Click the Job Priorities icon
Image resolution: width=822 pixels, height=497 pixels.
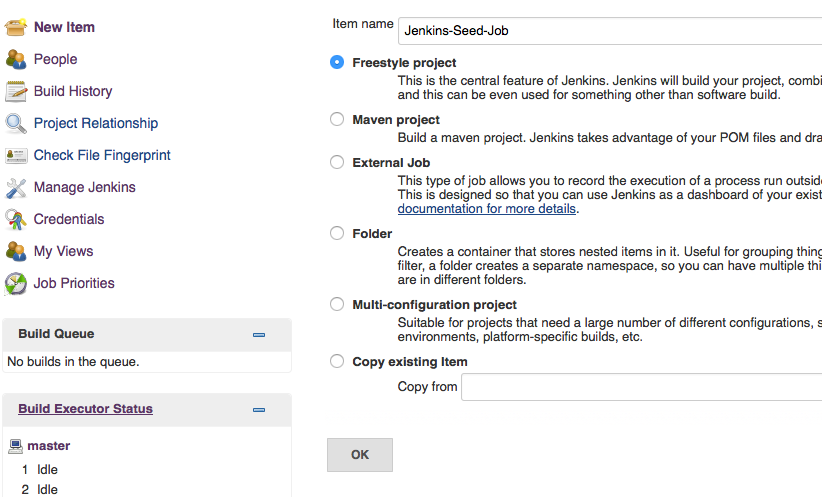16,283
